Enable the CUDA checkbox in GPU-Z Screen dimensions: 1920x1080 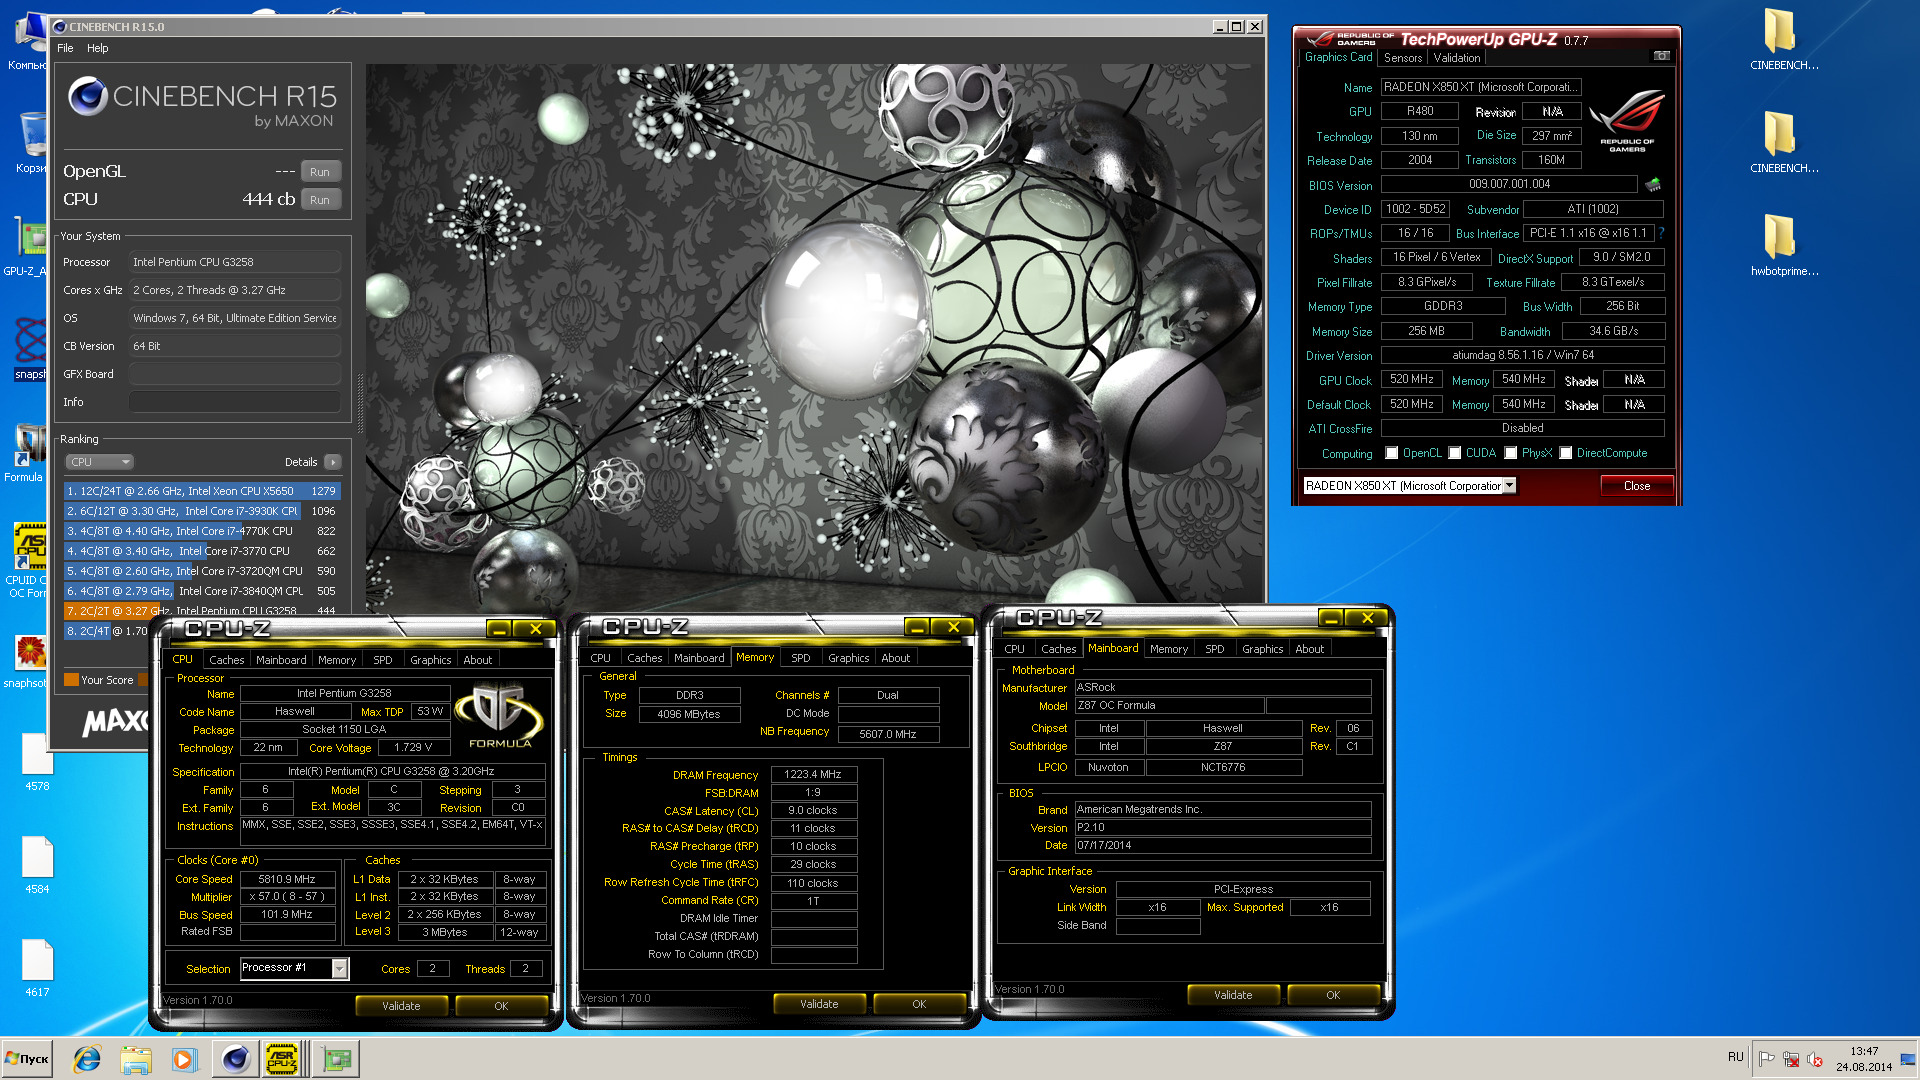[x=1455, y=453]
